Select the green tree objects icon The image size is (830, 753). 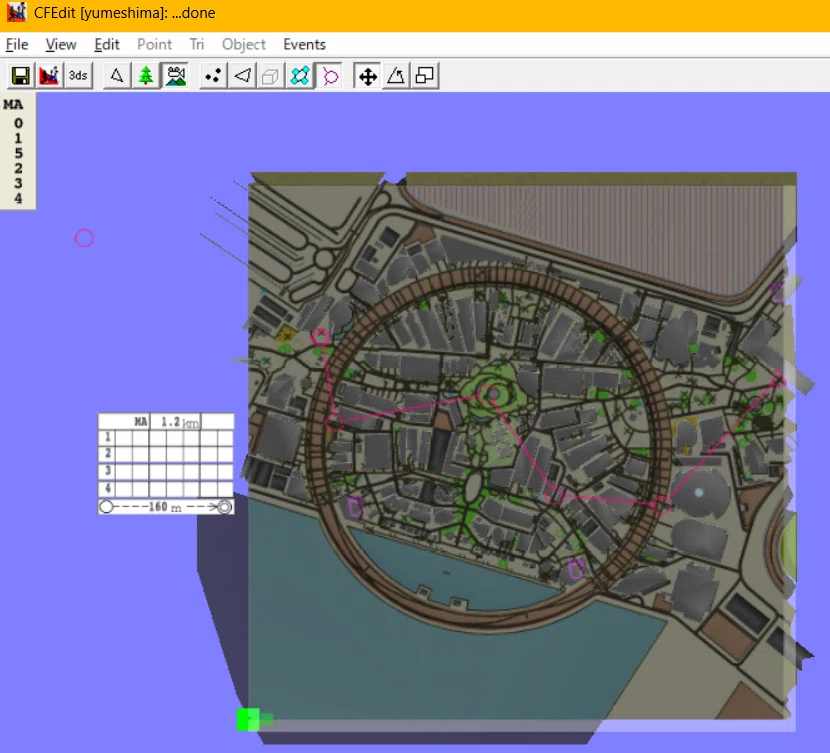(x=146, y=76)
